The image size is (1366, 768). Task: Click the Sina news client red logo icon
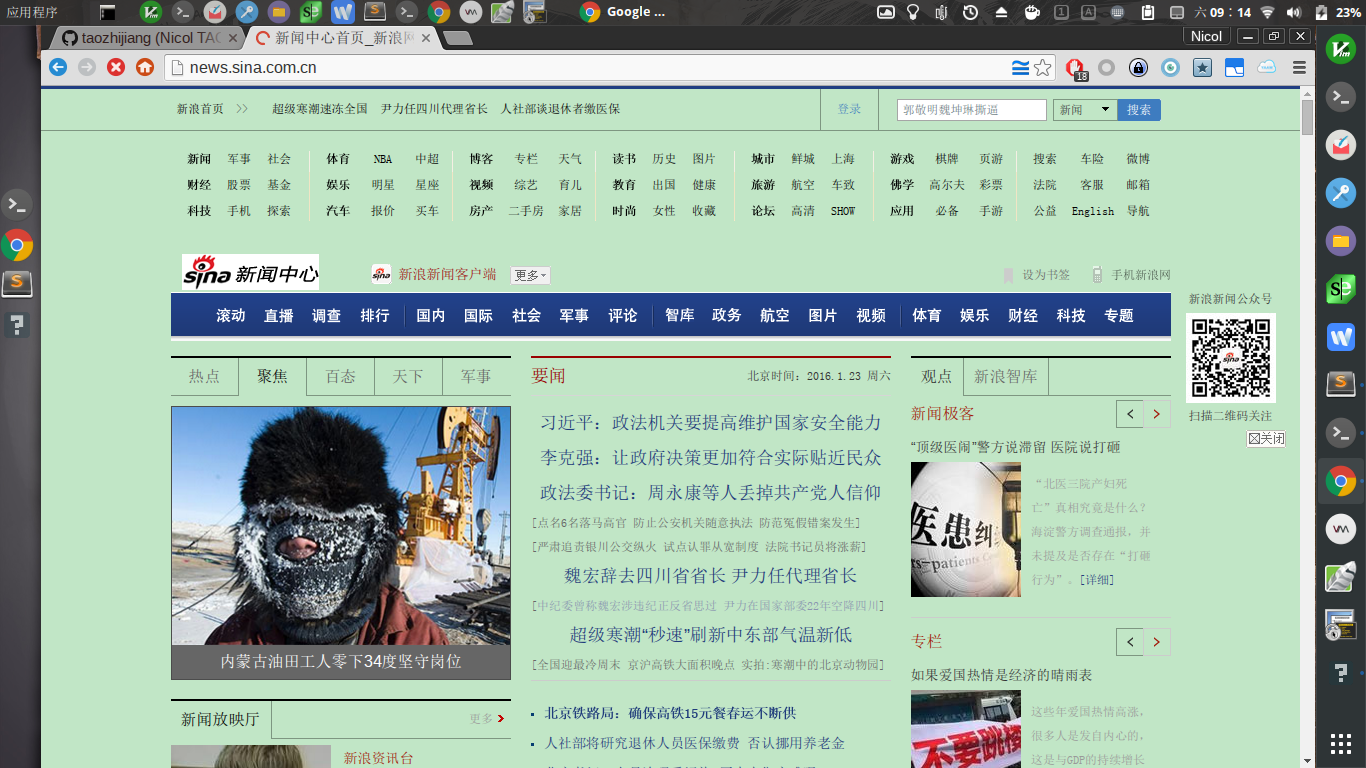click(x=381, y=274)
